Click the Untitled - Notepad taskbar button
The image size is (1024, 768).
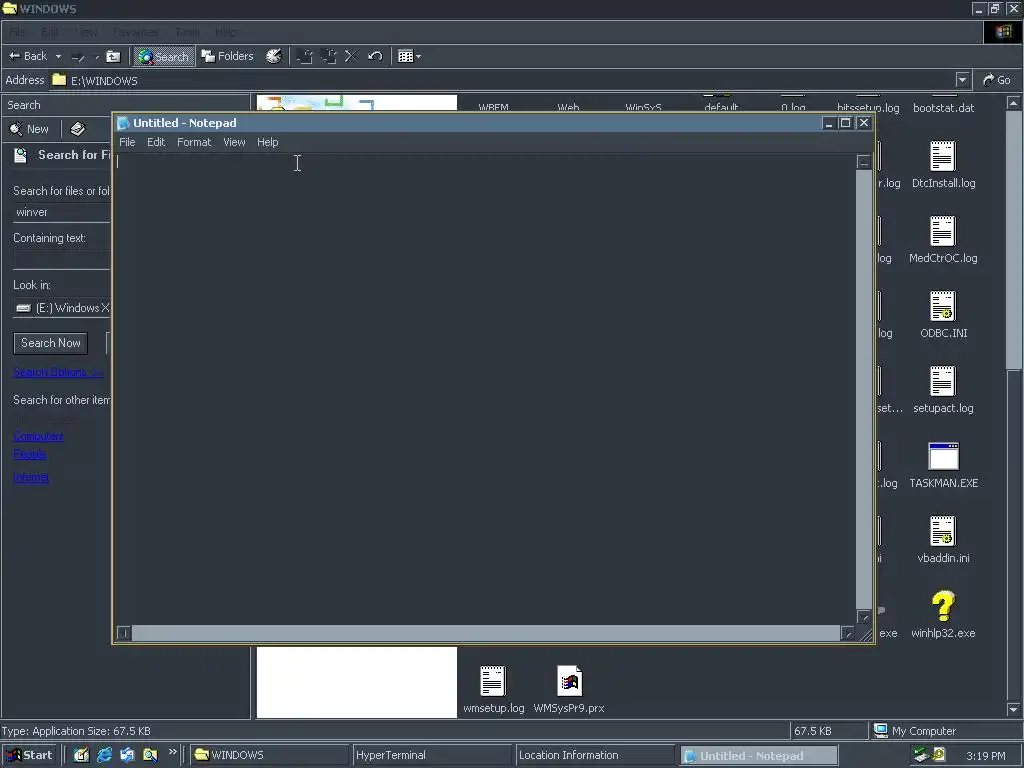pos(758,756)
